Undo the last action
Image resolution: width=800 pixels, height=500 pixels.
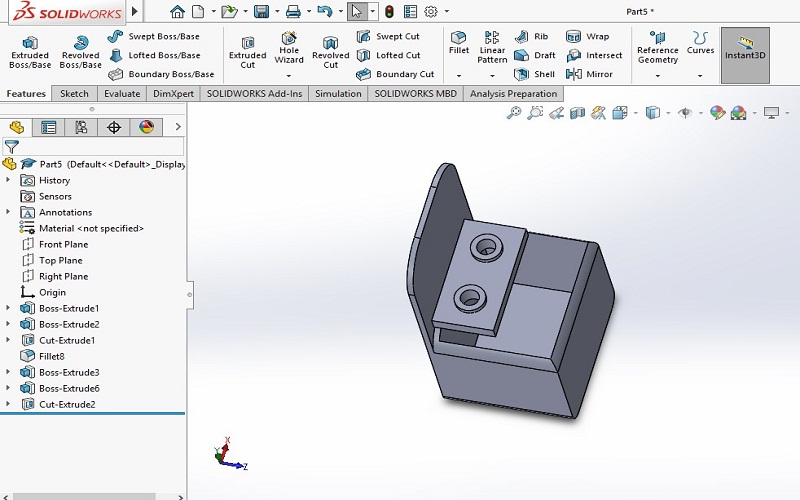tap(324, 11)
